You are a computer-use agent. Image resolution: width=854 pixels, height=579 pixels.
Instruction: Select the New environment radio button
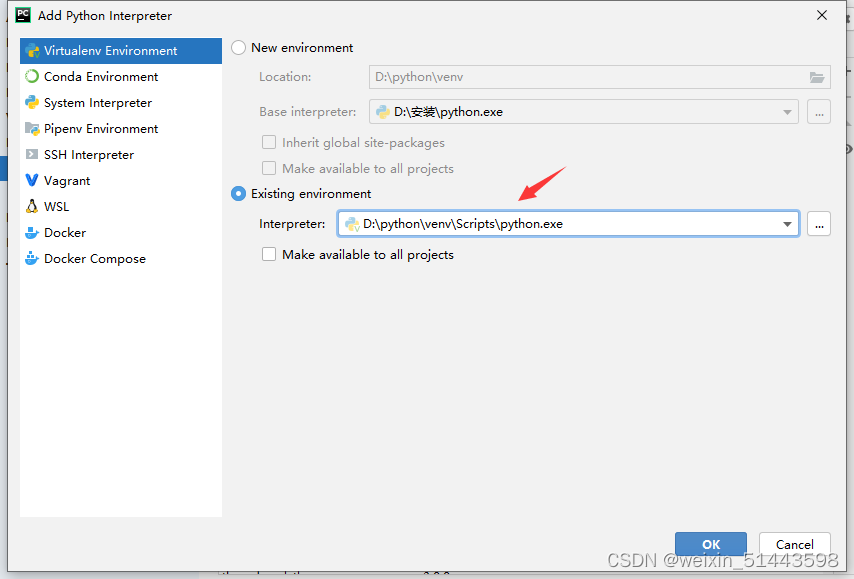239,48
